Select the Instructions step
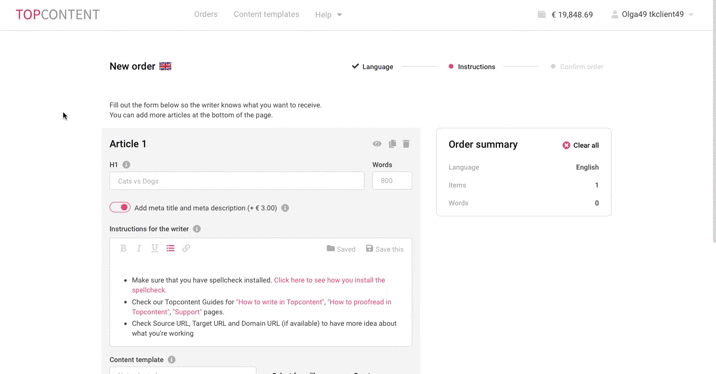This screenshot has height=374, width=716. [x=472, y=67]
